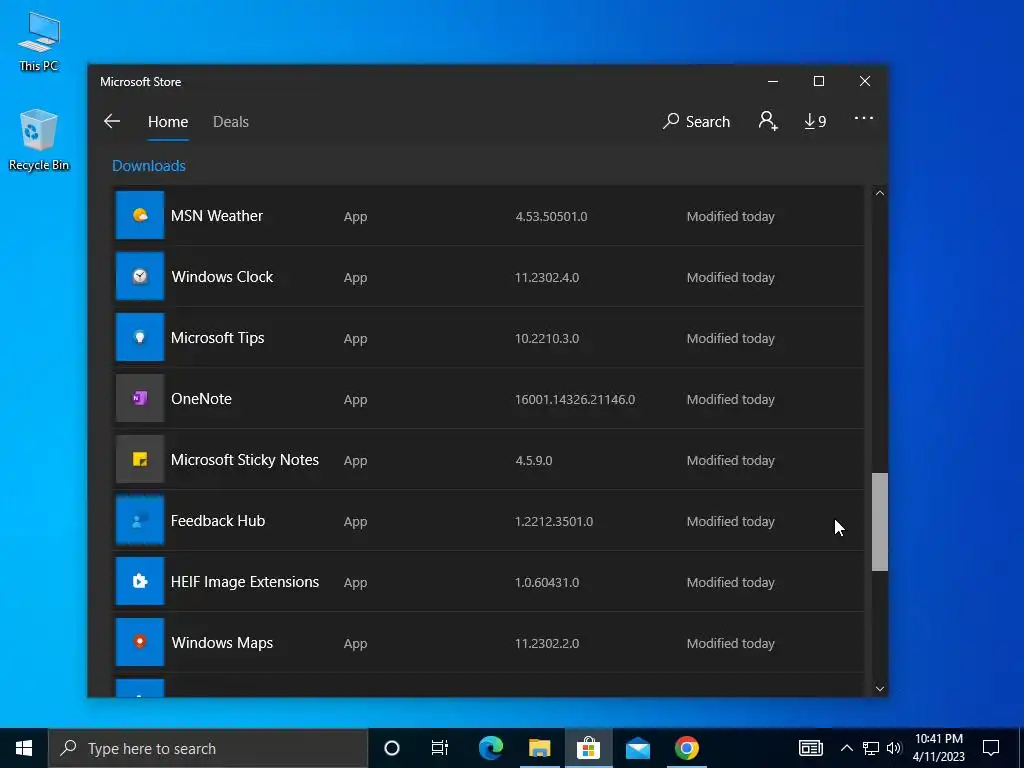The height and width of the screenshot is (768, 1024).
Task: Click the Windows Clock app name
Action: [222, 276]
